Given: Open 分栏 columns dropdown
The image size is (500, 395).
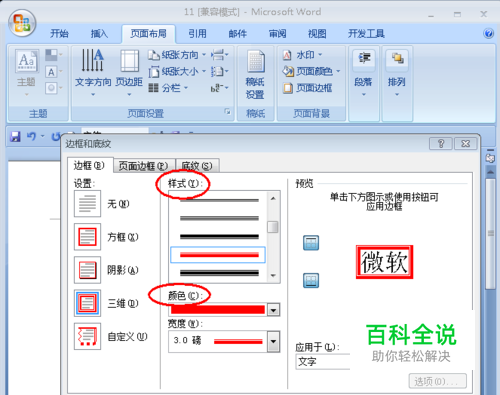Looking at the screenshot, I should (168, 88).
